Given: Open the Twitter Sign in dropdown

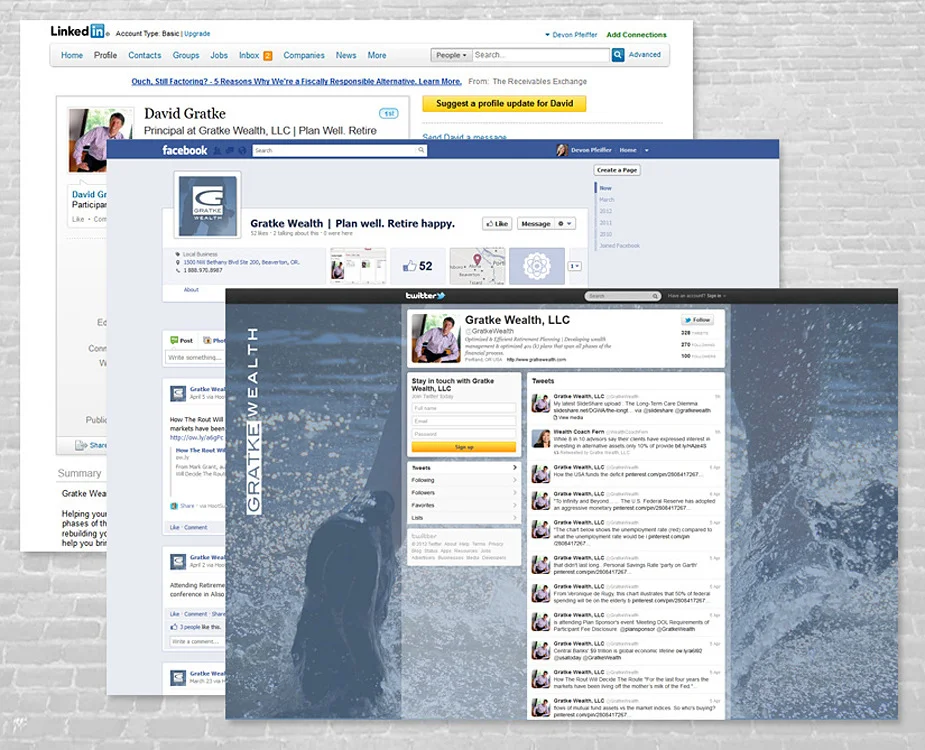Looking at the screenshot, I should coord(717,296).
